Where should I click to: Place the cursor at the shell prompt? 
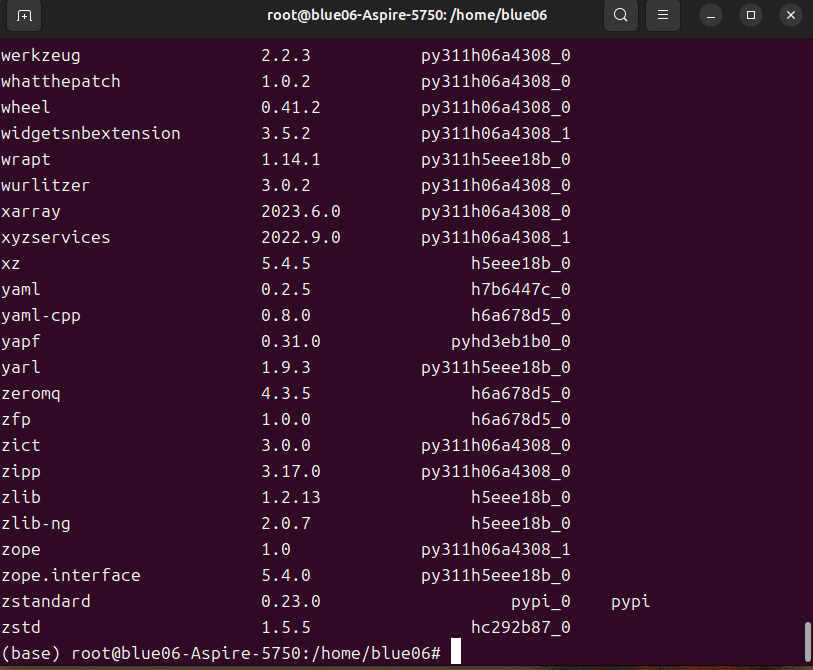[x=456, y=652]
